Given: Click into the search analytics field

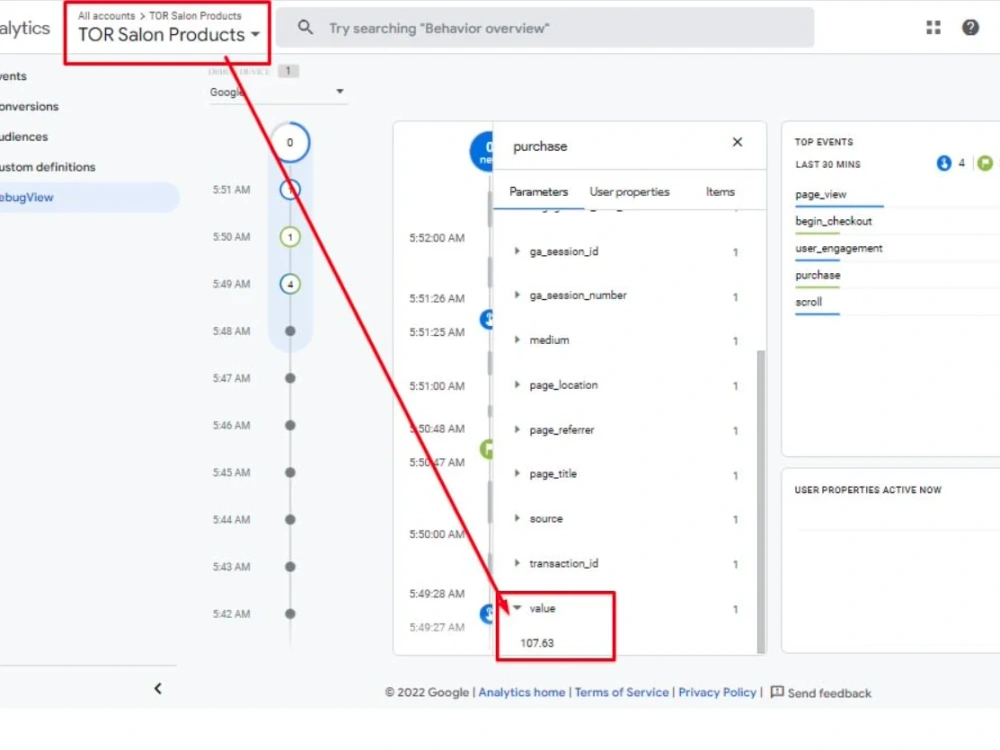Looking at the screenshot, I should [x=545, y=27].
